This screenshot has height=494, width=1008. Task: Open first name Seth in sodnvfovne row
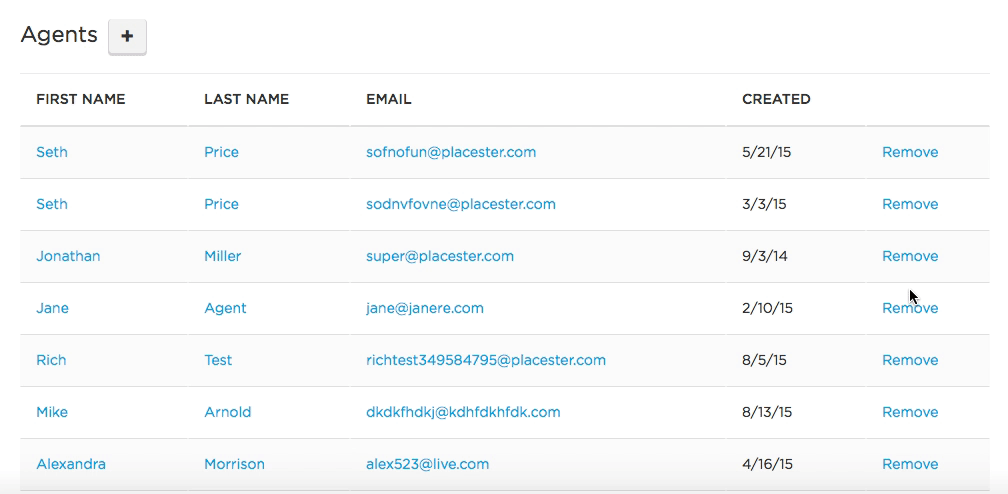pos(51,205)
